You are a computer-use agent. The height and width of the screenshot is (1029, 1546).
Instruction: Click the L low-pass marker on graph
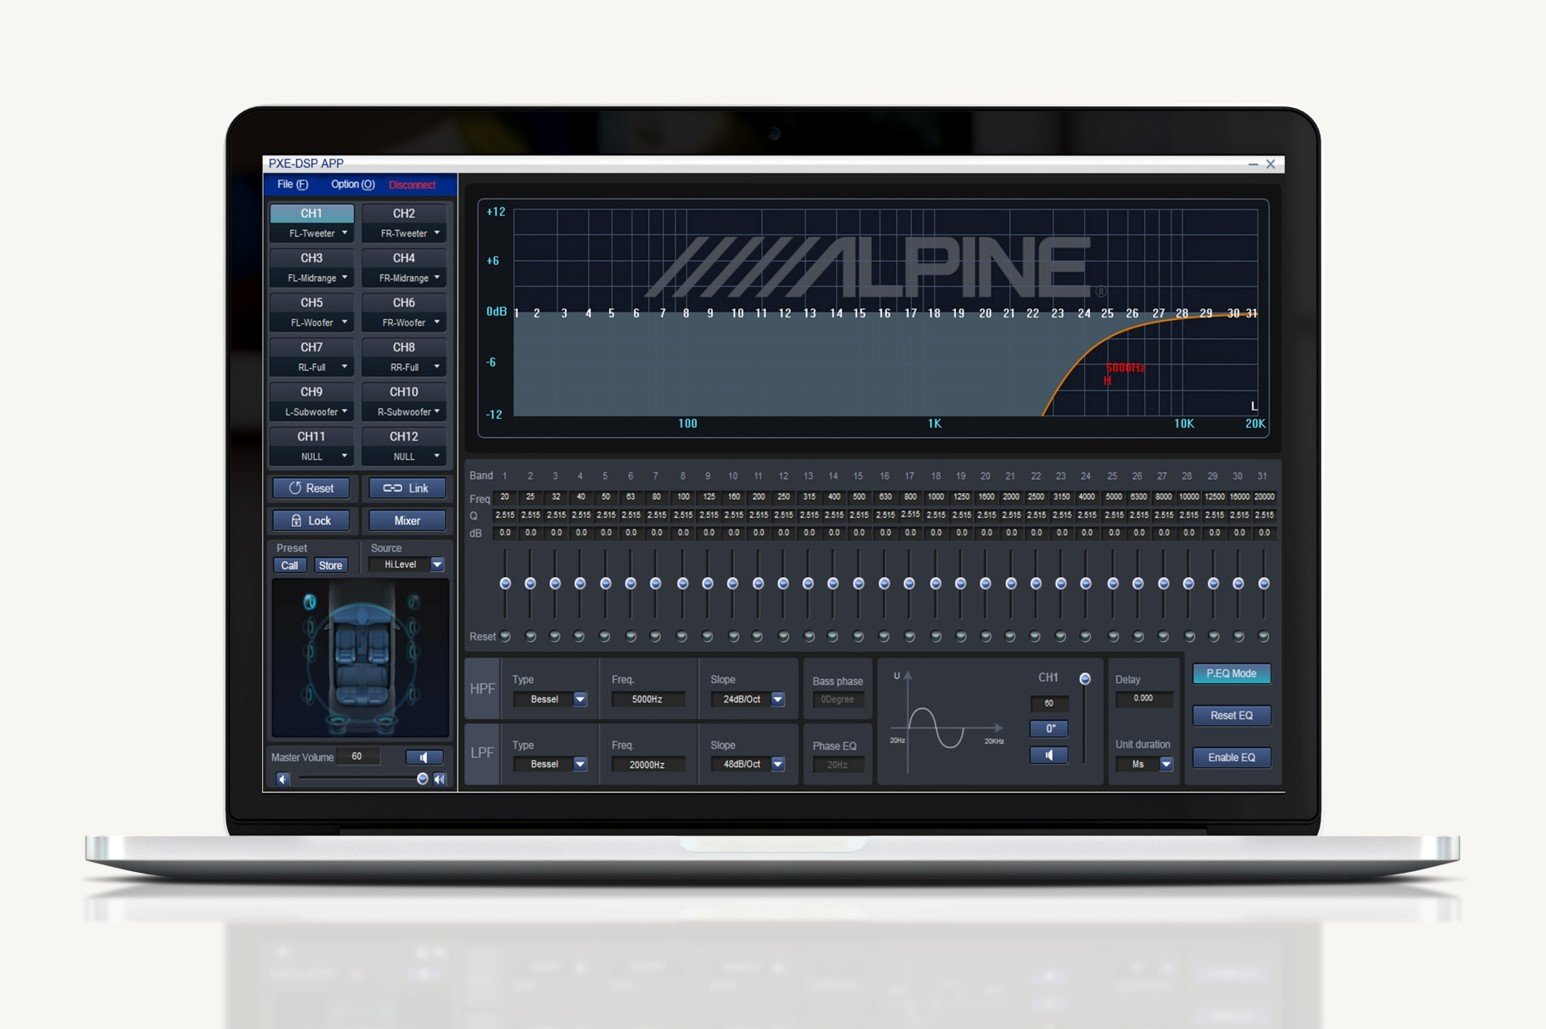(1254, 406)
